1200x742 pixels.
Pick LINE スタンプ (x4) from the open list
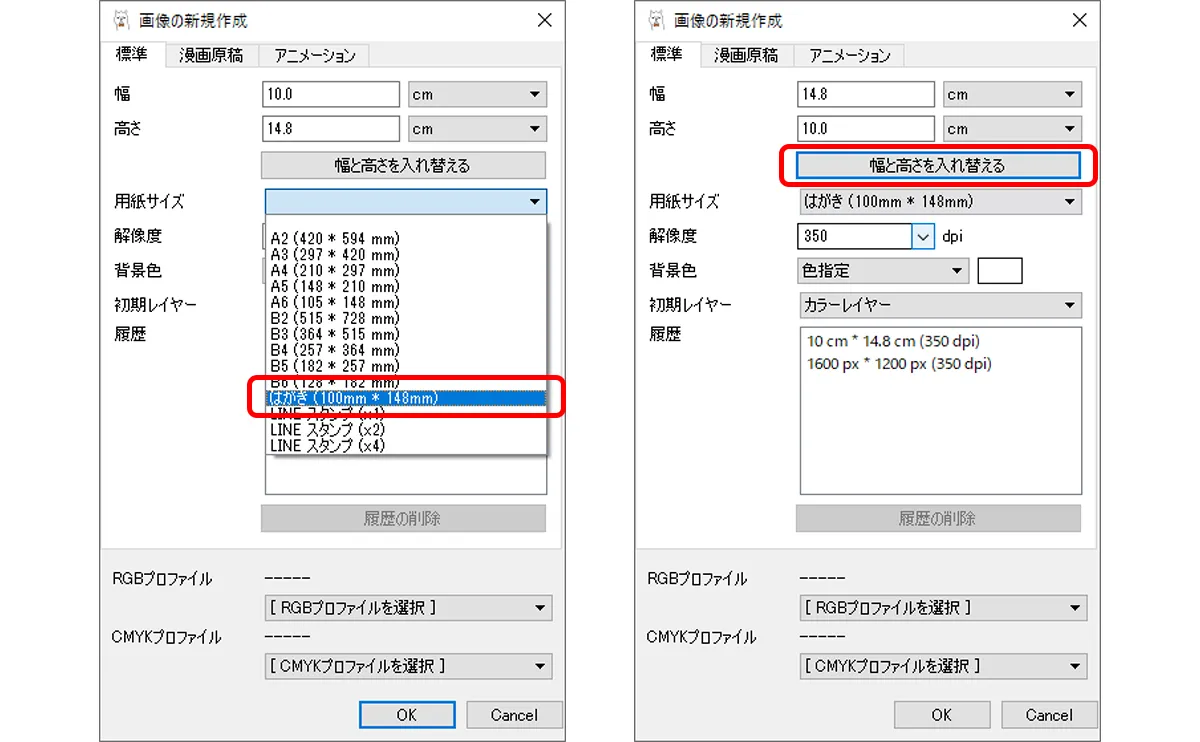point(328,446)
